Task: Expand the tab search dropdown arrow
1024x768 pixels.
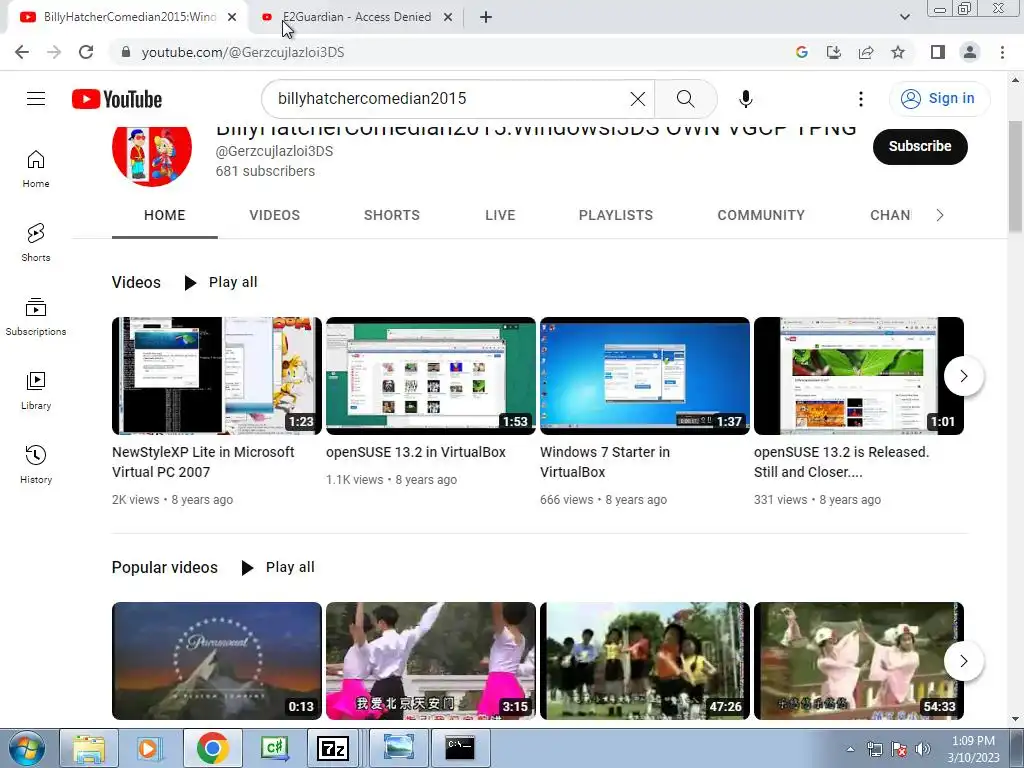Action: 904,17
